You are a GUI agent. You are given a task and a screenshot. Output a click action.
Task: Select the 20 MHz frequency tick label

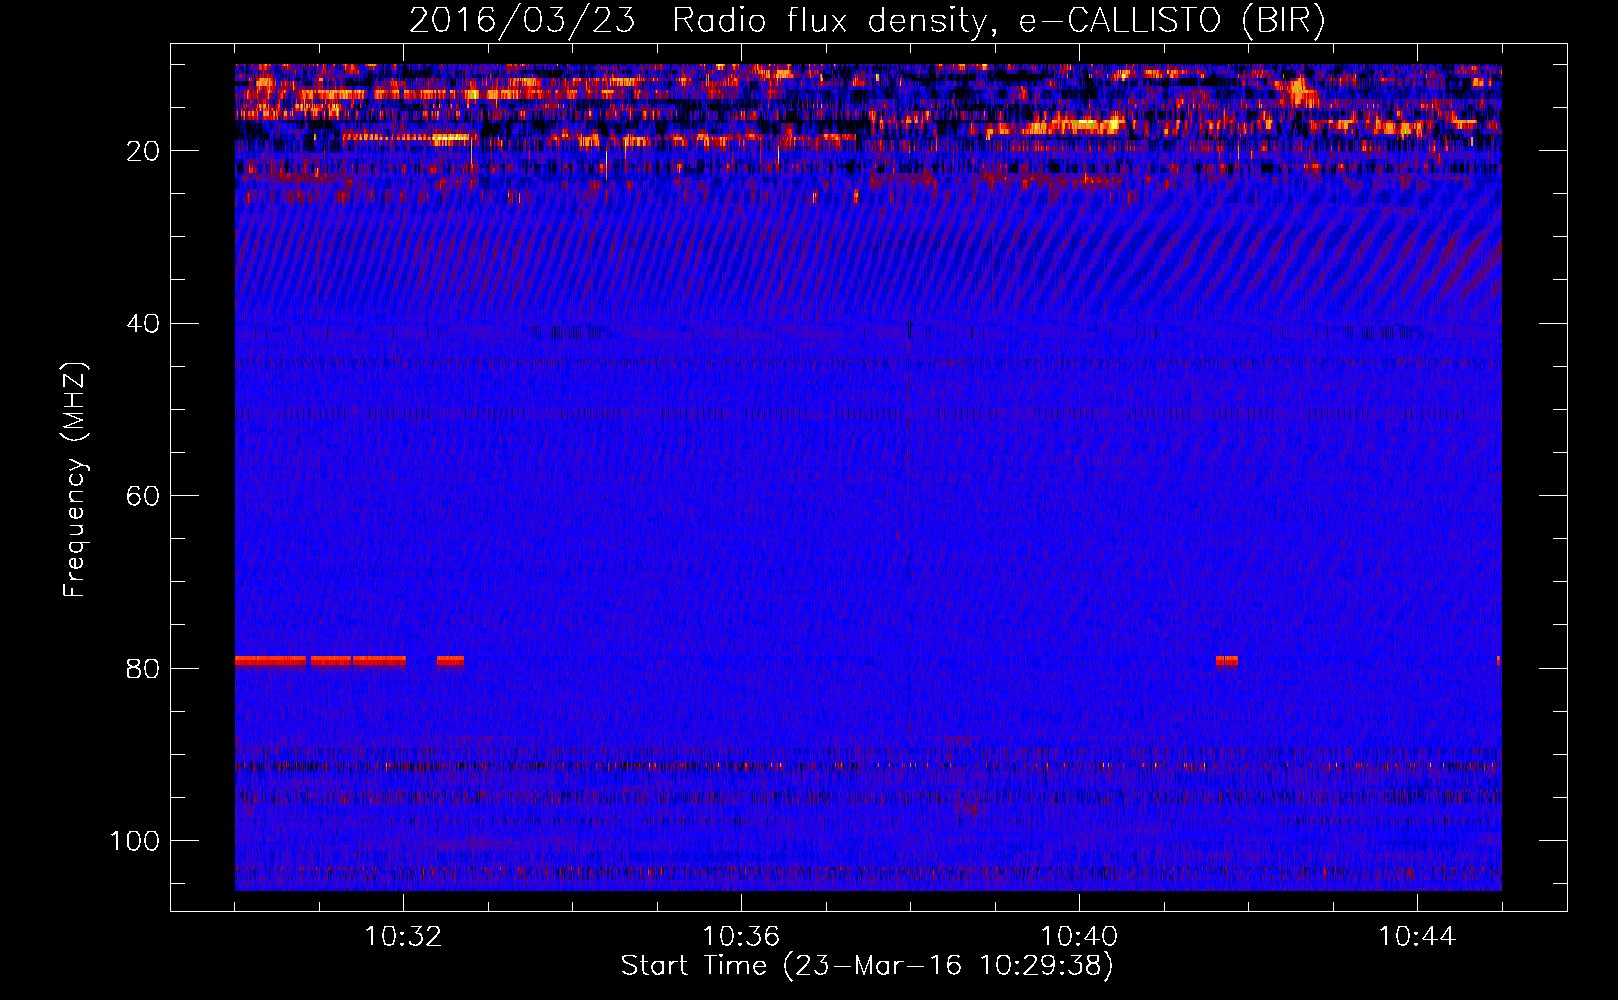pos(143,151)
